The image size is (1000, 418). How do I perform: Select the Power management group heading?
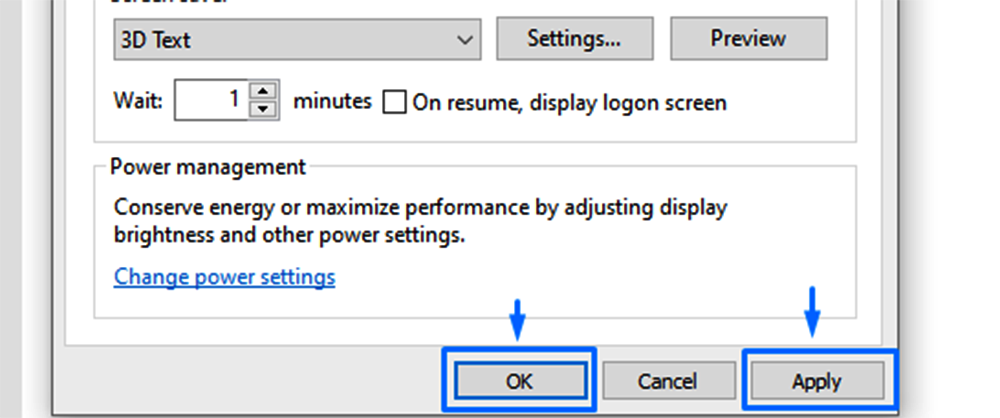pyautogui.click(x=208, y=166)
